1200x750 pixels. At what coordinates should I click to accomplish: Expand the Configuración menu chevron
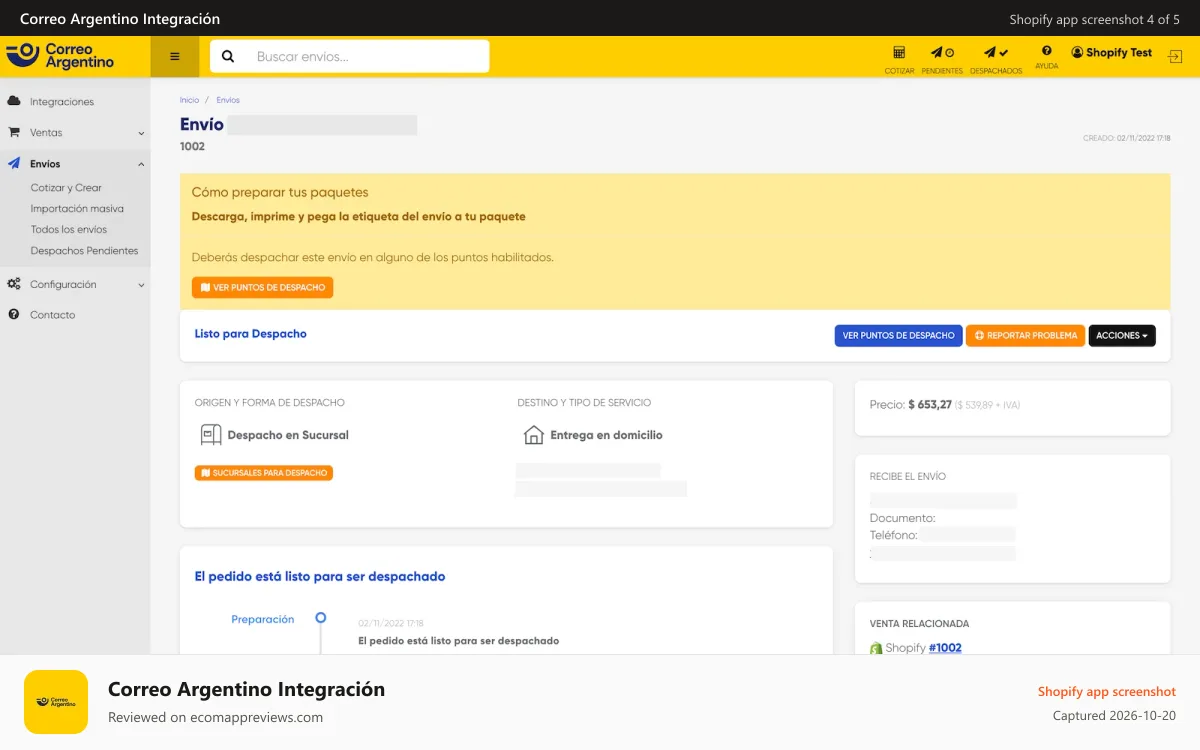141,285
